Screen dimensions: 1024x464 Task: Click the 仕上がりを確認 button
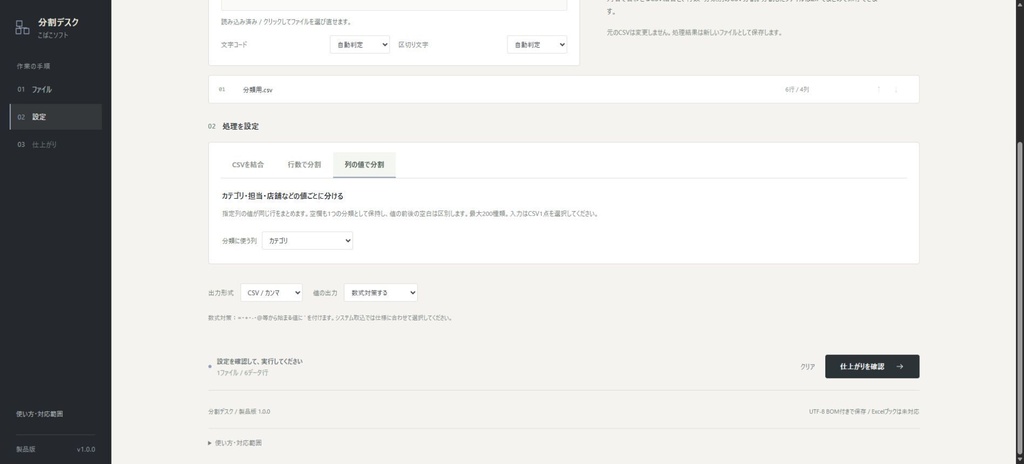(x=872, y=367)
